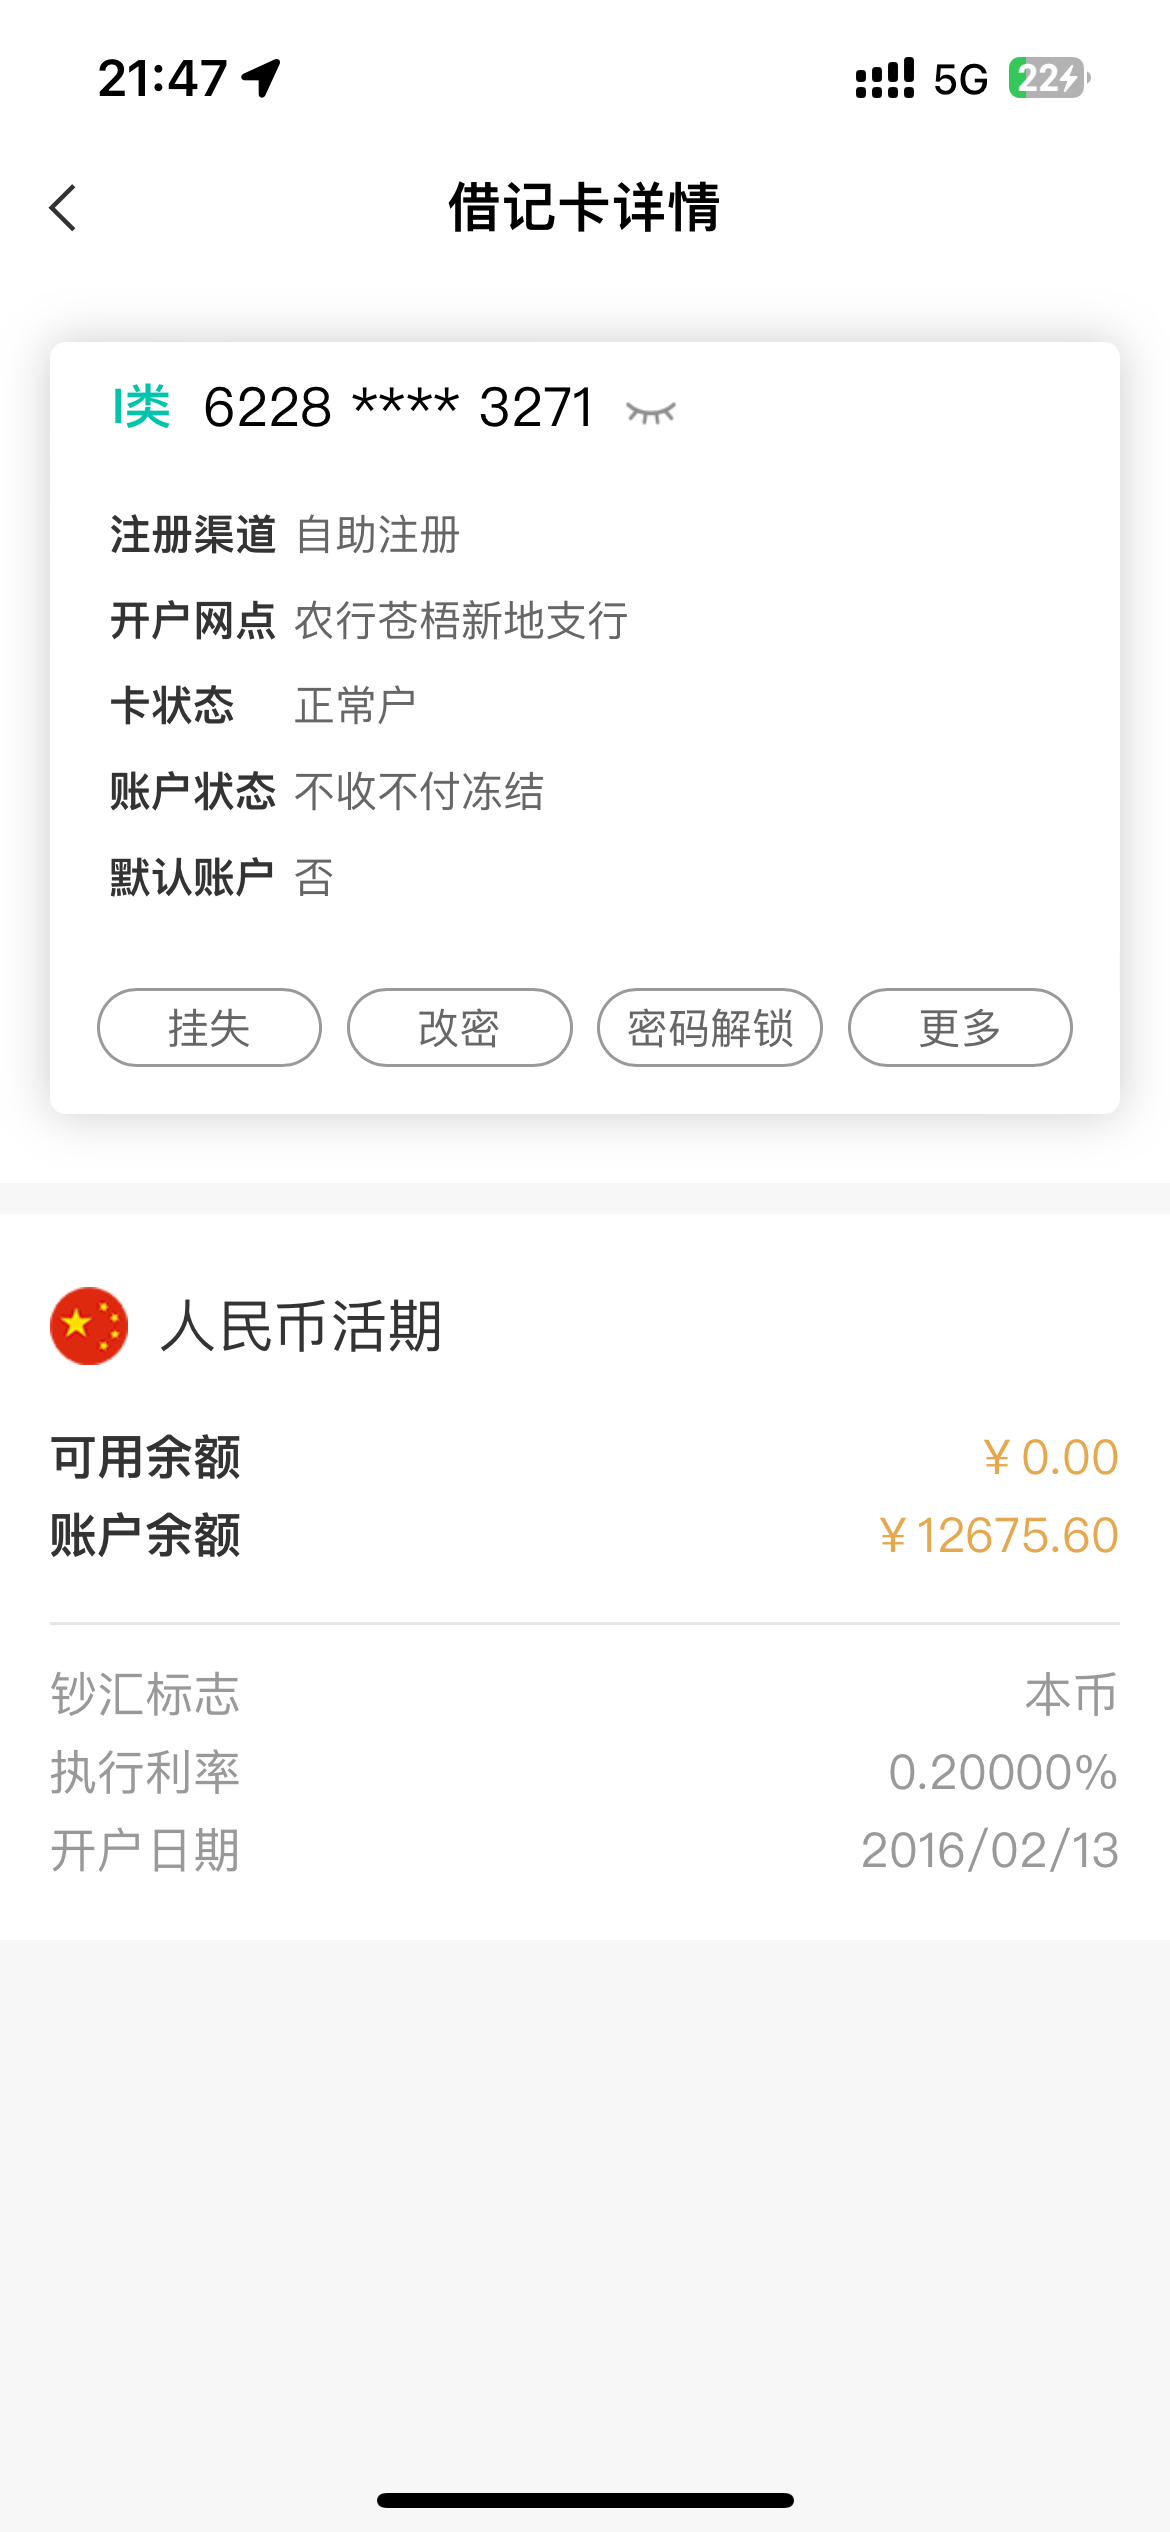Screen dimensions: 1170x2532
Task: Tap the I类 card type badge
Action: (141, 407)
